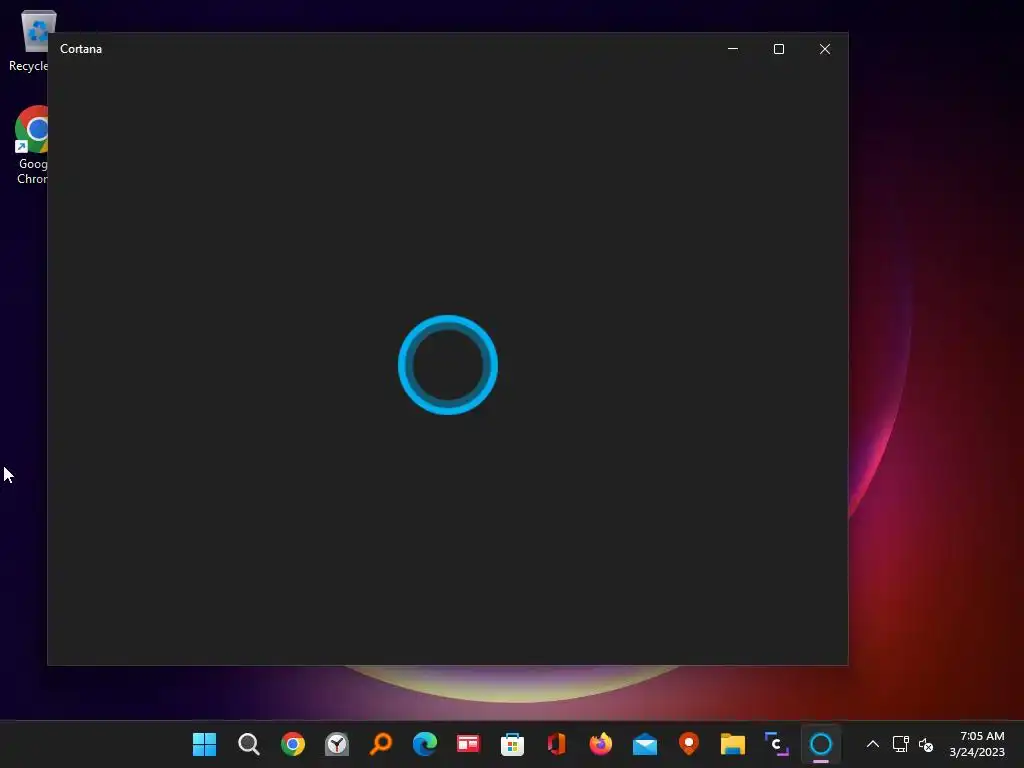Click the muted volume tray icon
The height and width of the screenshot is (768, 1024).
point(926,744)
